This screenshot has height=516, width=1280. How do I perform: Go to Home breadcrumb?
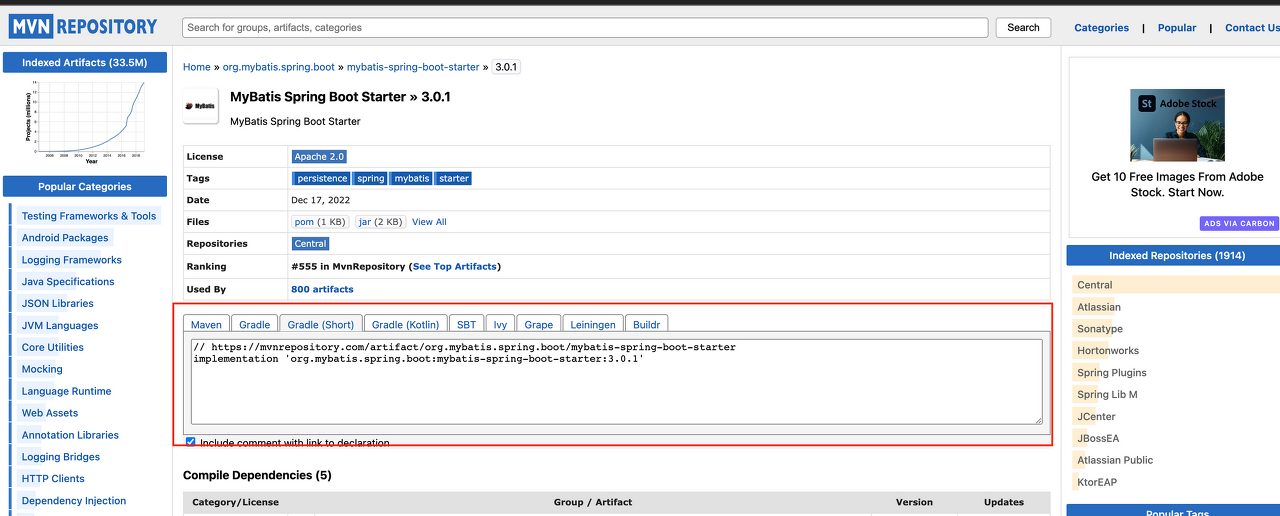pyautogui.click(x=197, y=67)
